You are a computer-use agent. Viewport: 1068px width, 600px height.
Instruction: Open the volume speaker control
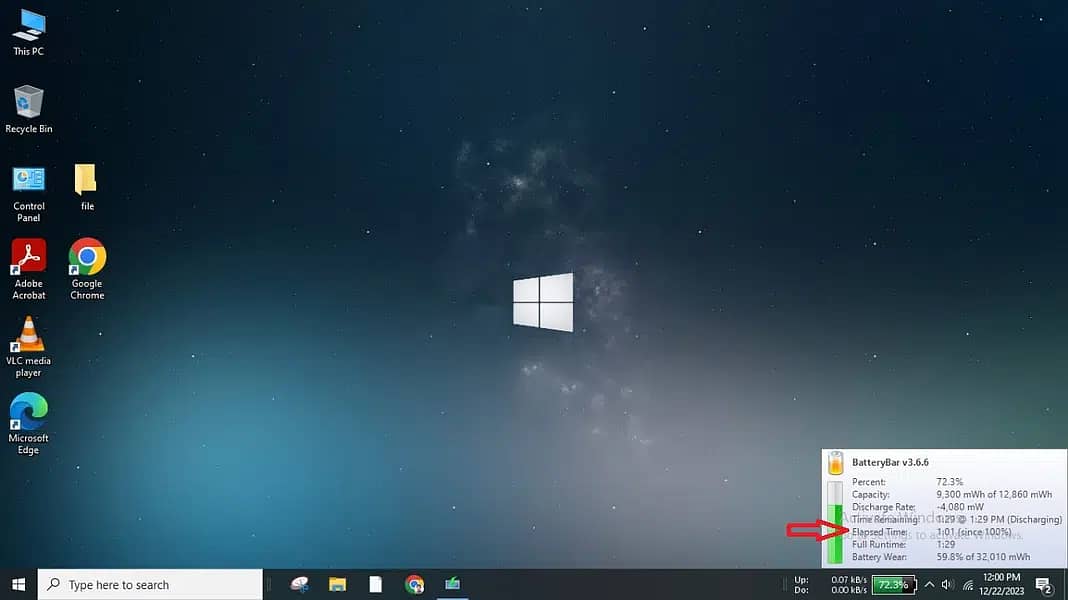(948, 584)
